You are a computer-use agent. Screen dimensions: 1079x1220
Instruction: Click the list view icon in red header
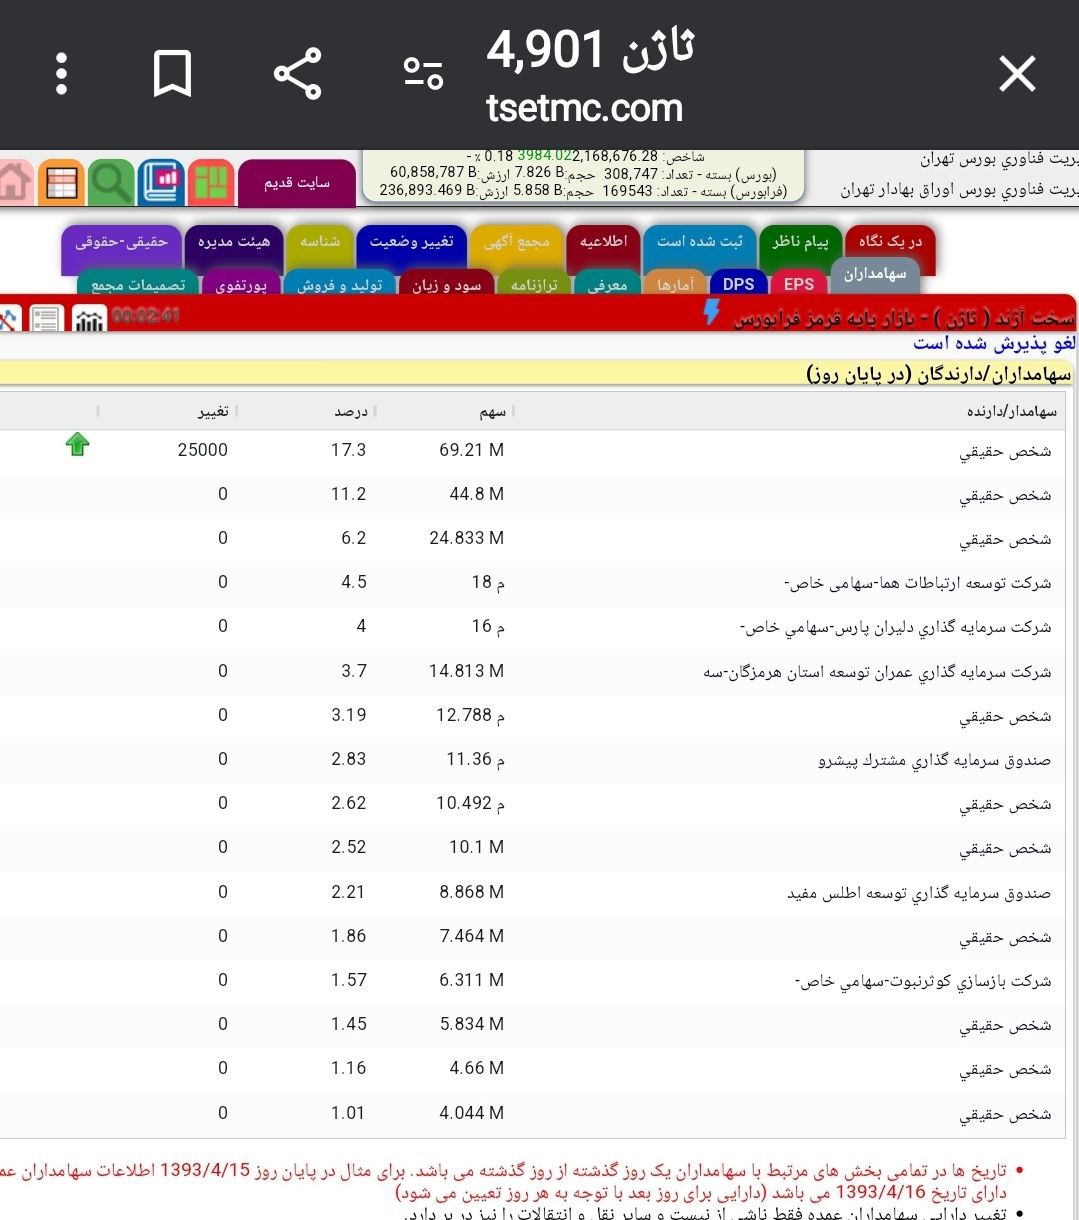45,319
